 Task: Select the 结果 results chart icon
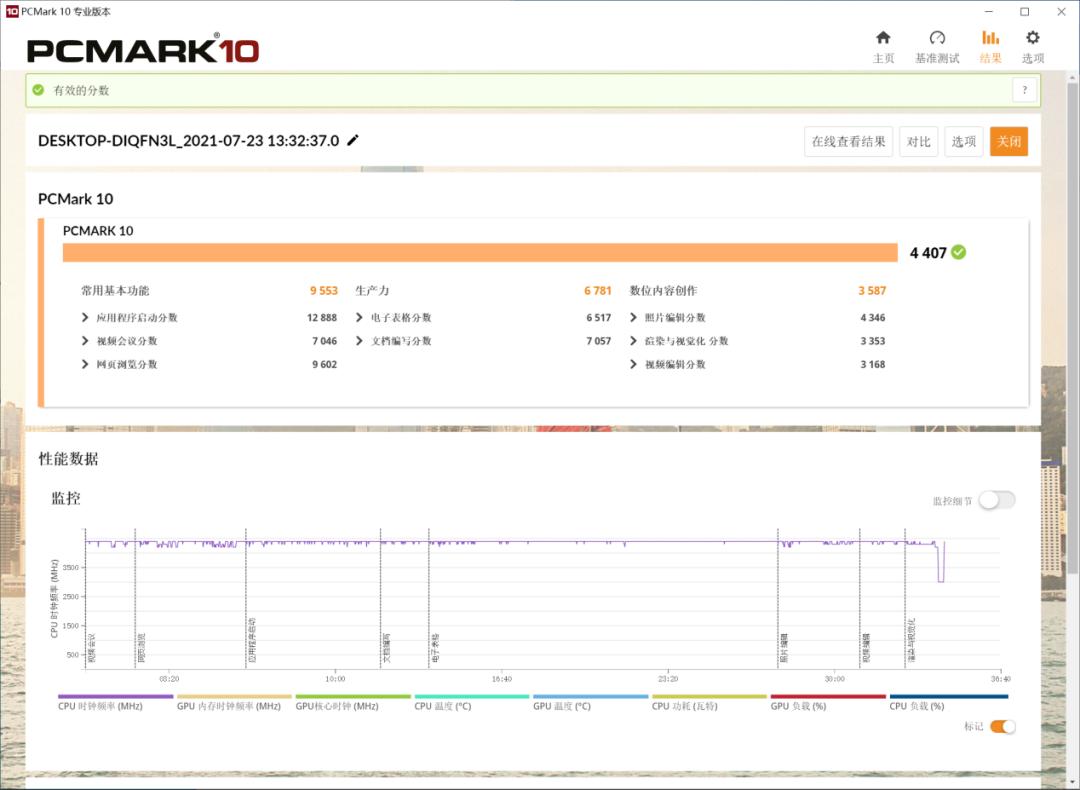tap(990, 38)
